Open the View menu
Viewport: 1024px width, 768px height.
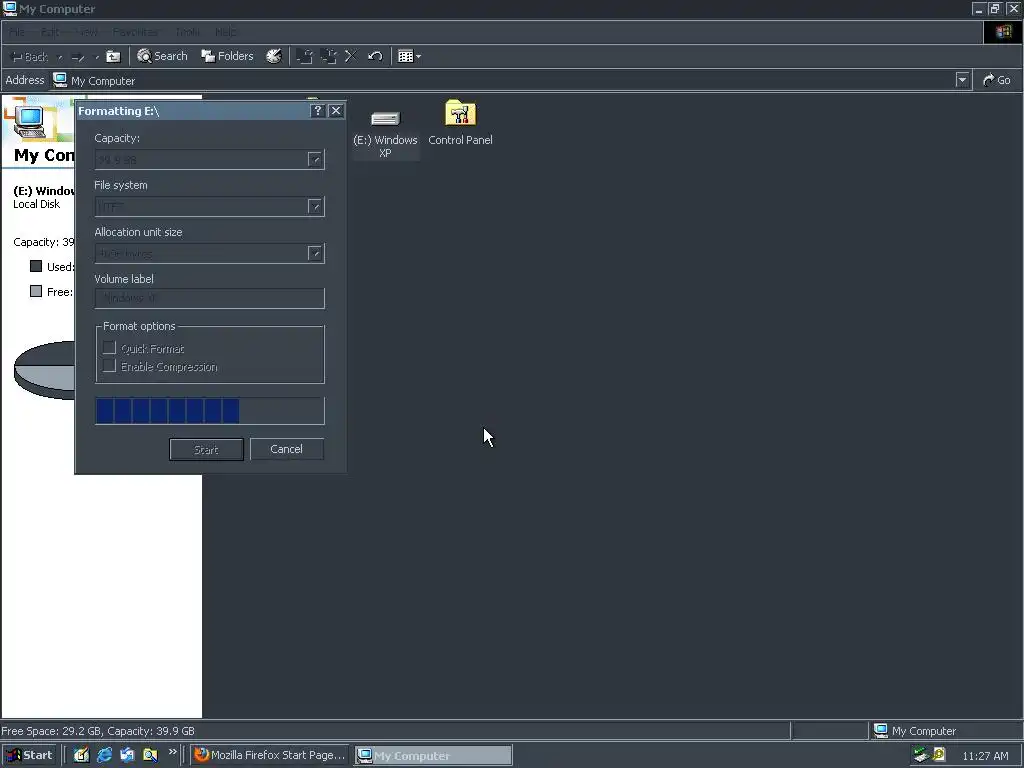point(86,32)
